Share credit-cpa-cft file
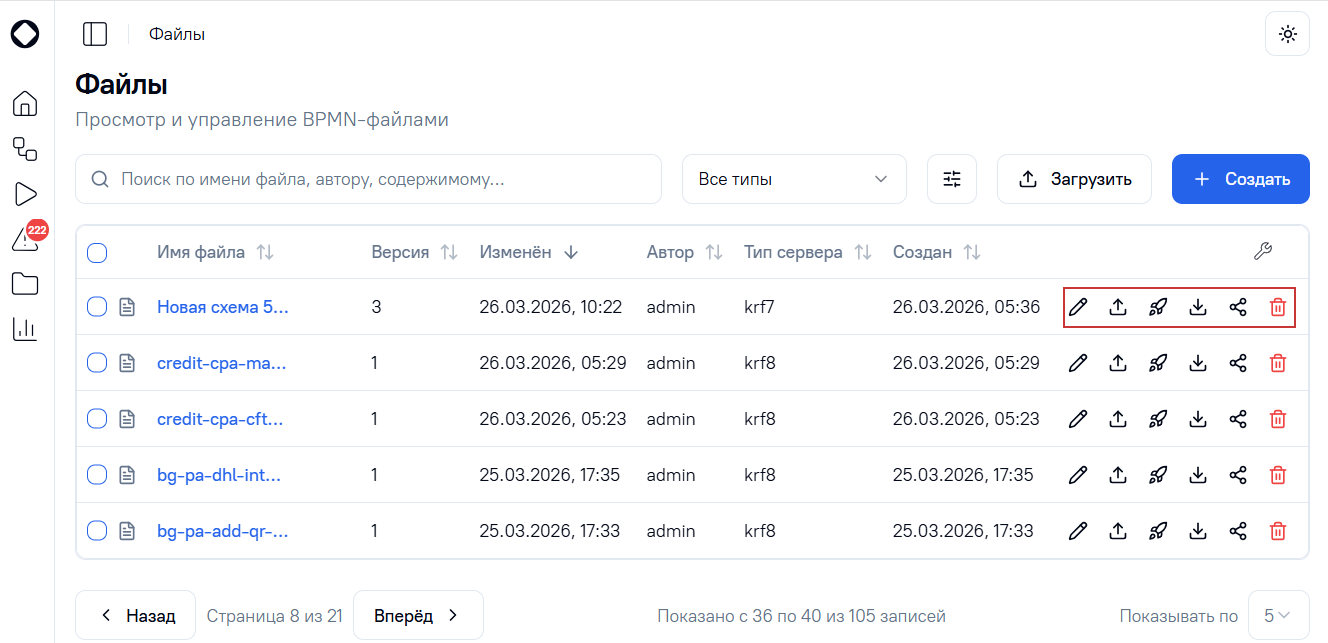1328x643 pixels. (x=1238, y=419)
